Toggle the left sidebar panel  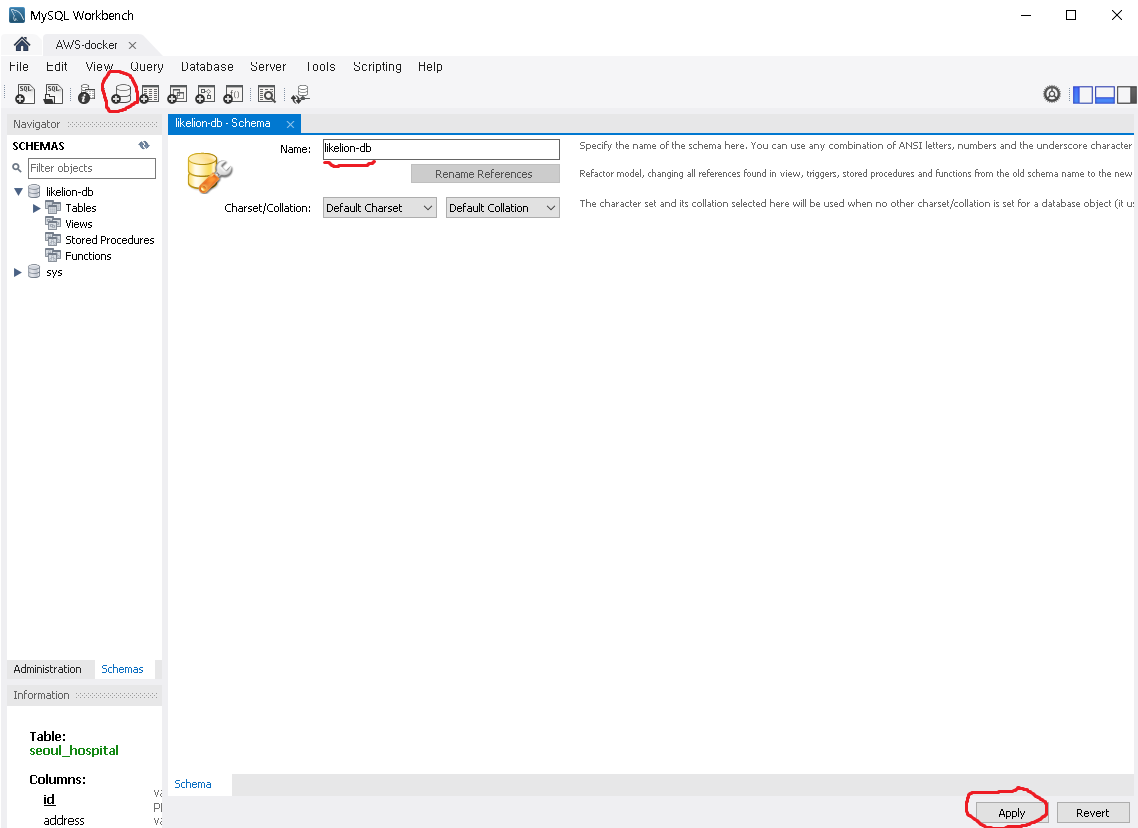[1083, 94]
